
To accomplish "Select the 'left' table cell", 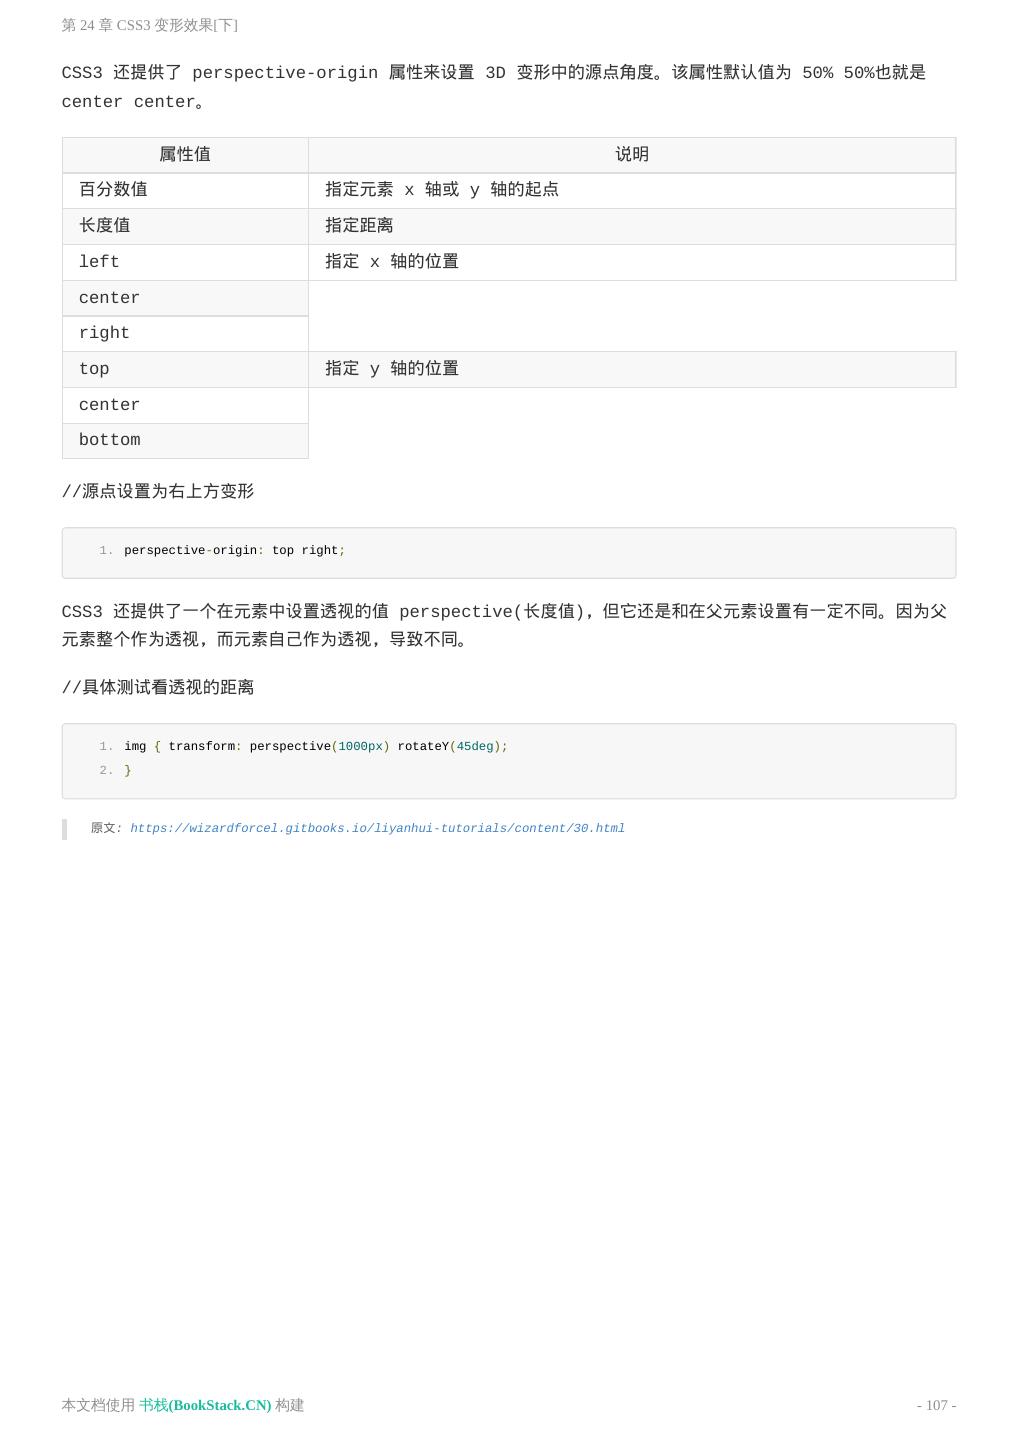I will (185, 262).
